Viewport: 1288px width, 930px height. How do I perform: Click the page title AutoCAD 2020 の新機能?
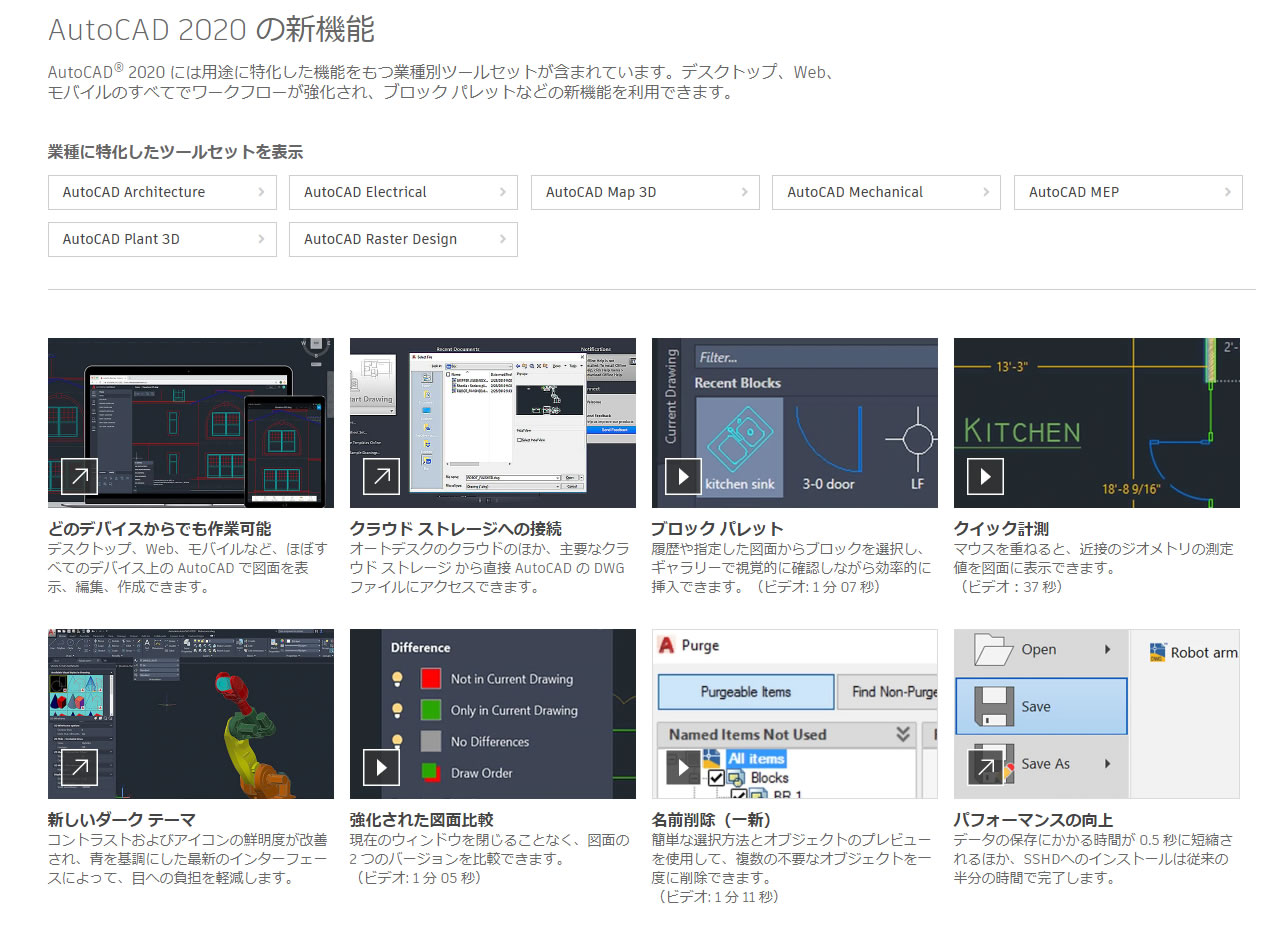(211, 29)
